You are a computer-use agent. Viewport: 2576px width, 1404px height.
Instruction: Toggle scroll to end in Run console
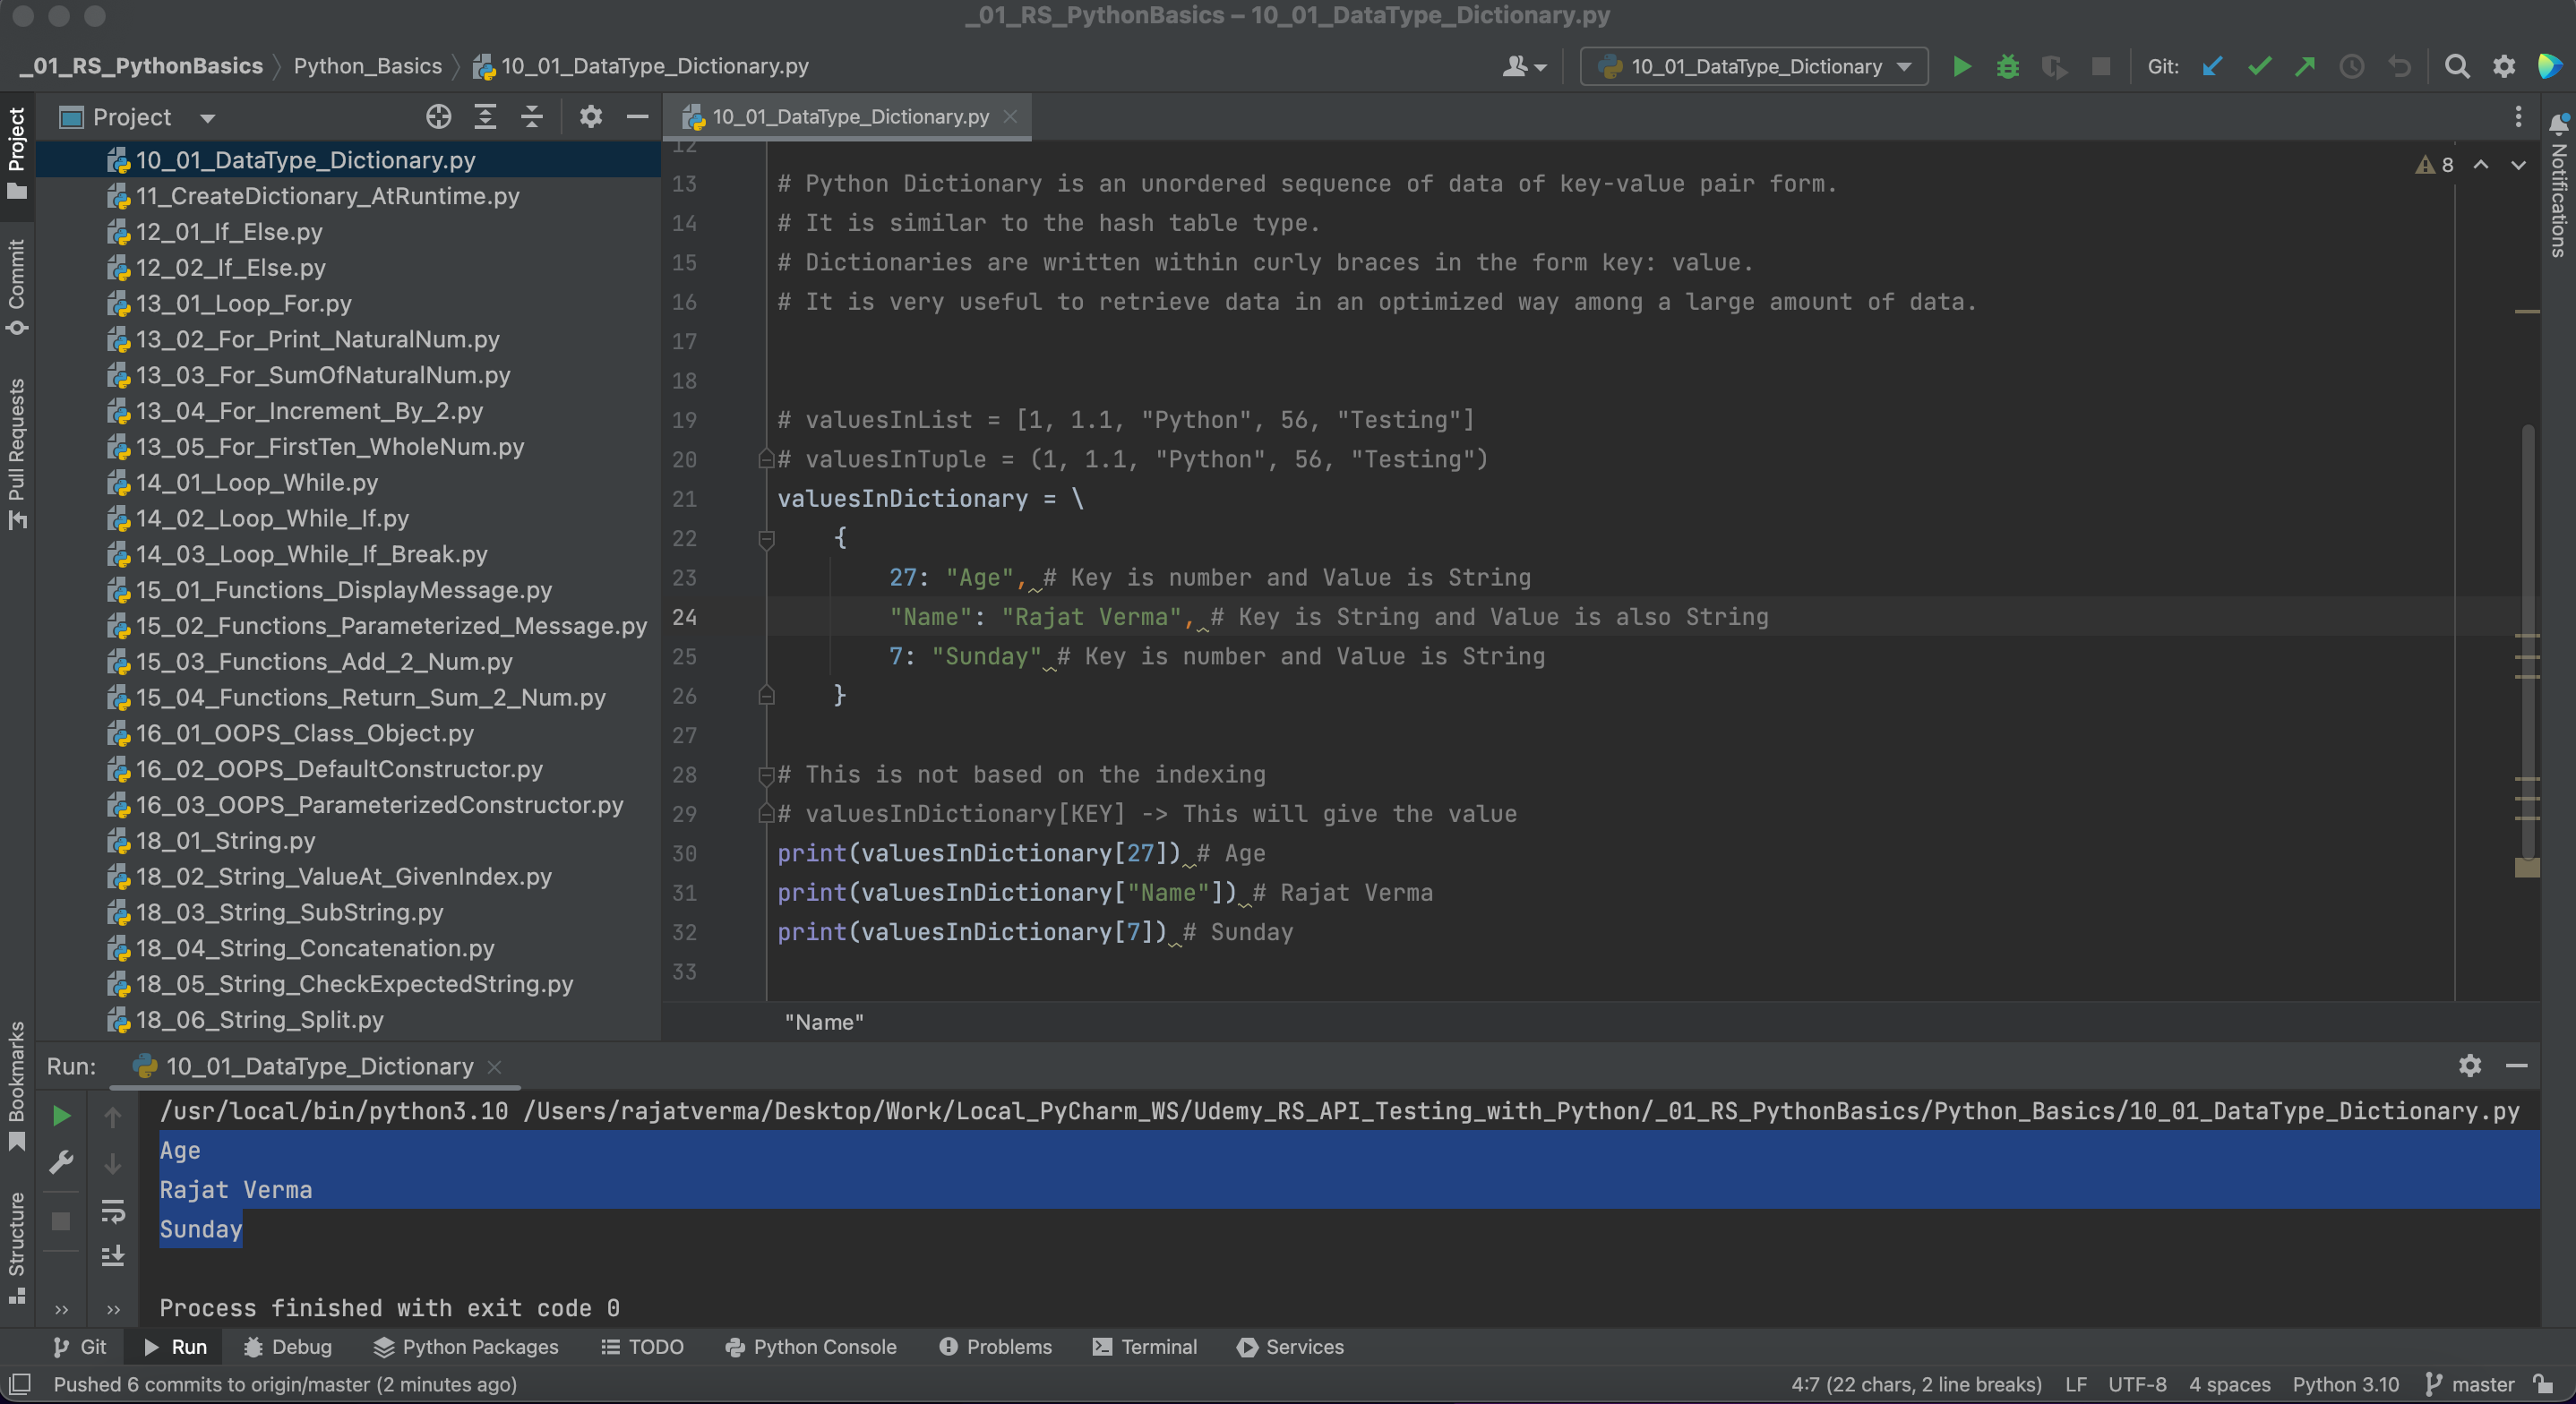point(113,1256)
